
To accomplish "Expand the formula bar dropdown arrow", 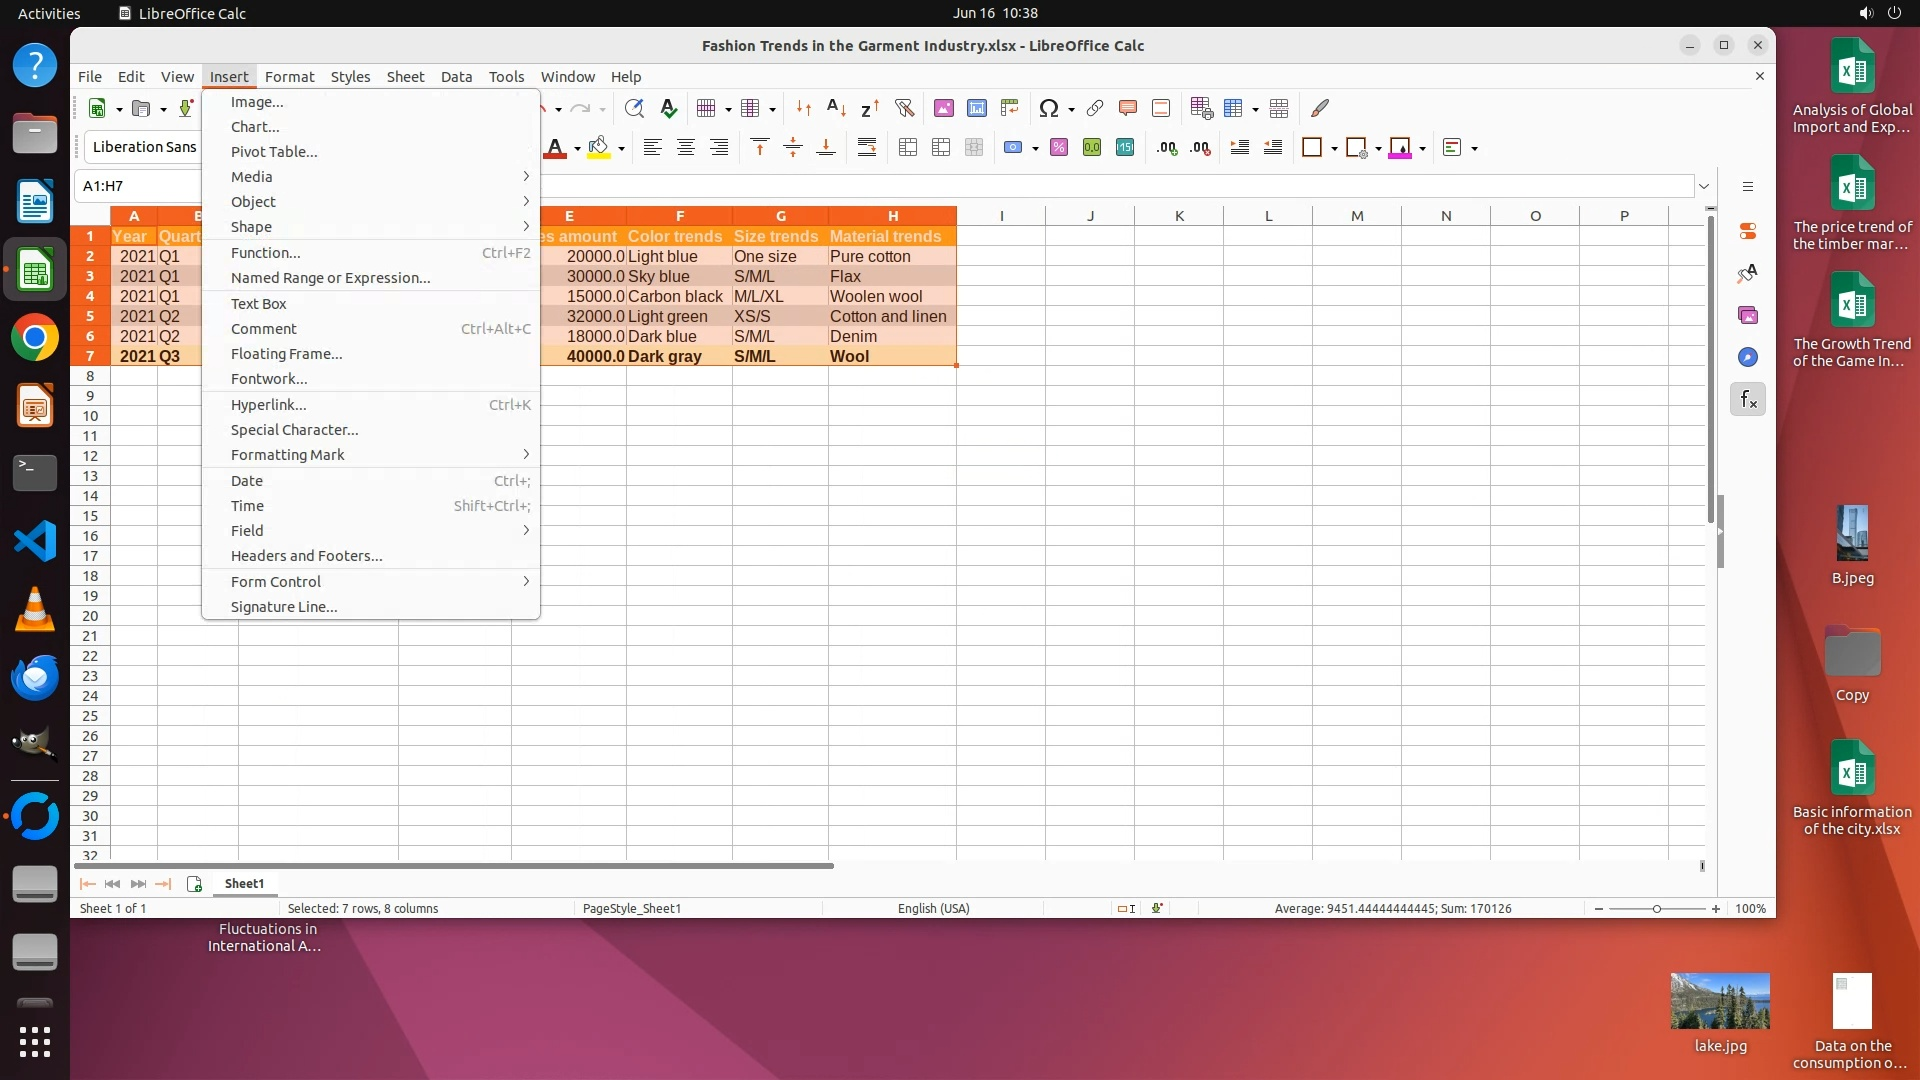I will (1704, 186).
